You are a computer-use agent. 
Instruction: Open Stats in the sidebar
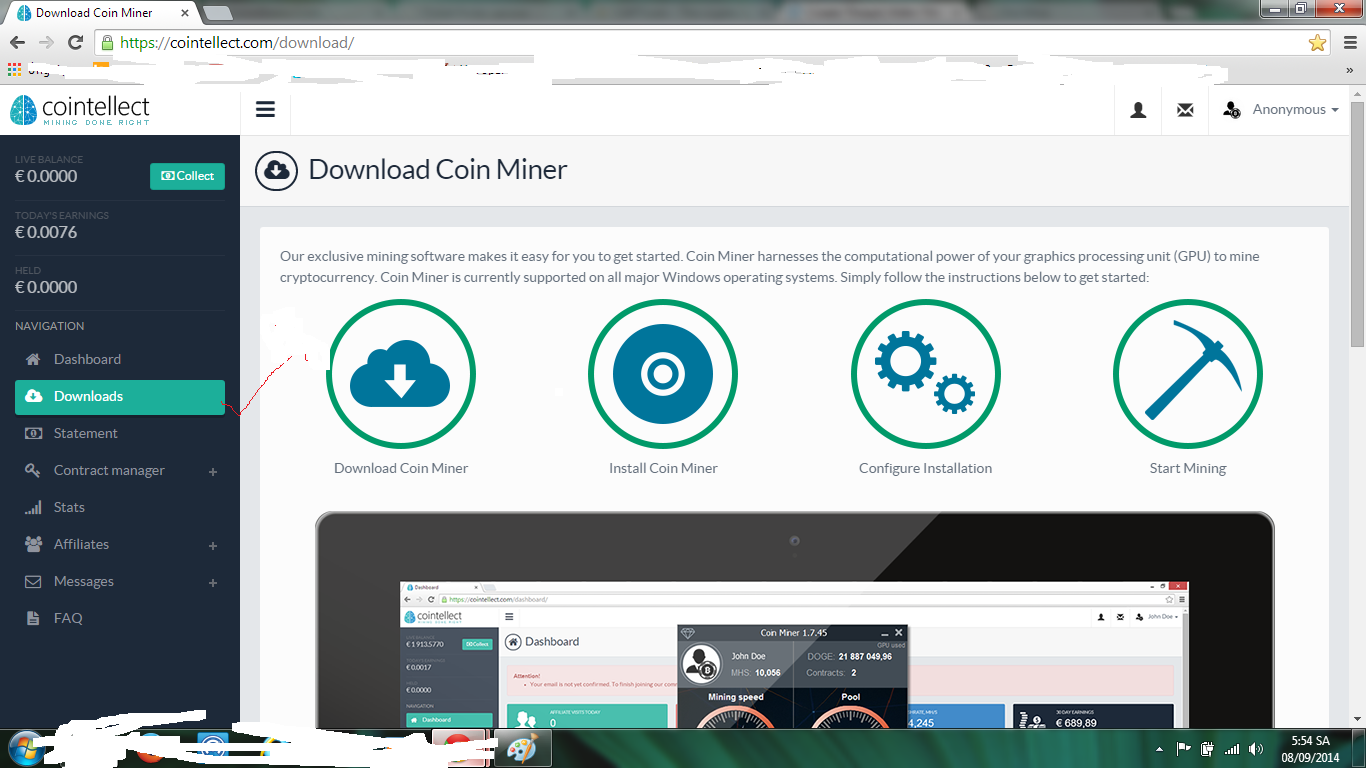click(120, 507)
